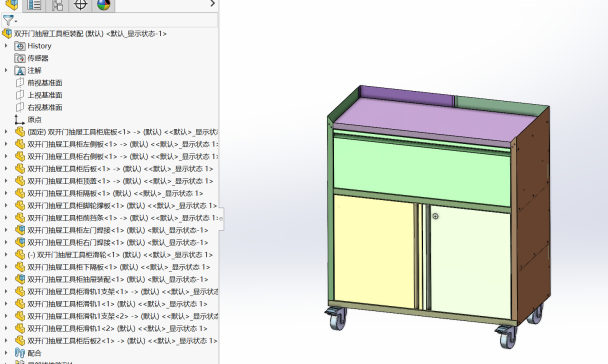Expand the 右门焊接<1> sub-assembly
The image size is (608, 364).
pos(6,242)
